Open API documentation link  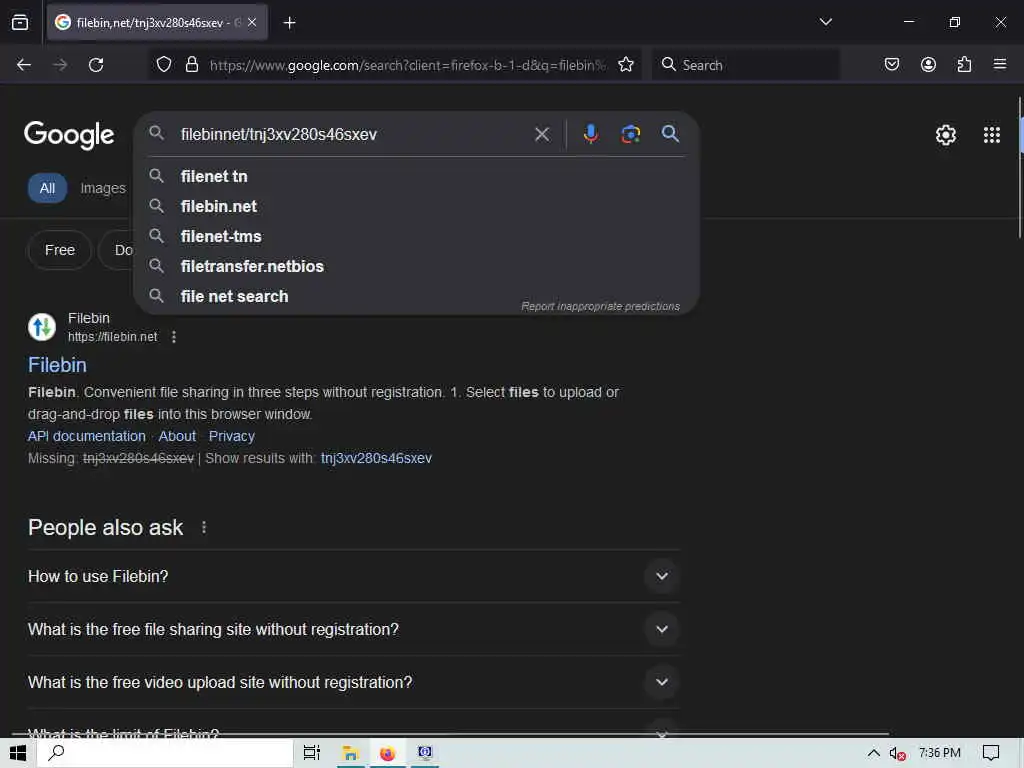(87, 436)
